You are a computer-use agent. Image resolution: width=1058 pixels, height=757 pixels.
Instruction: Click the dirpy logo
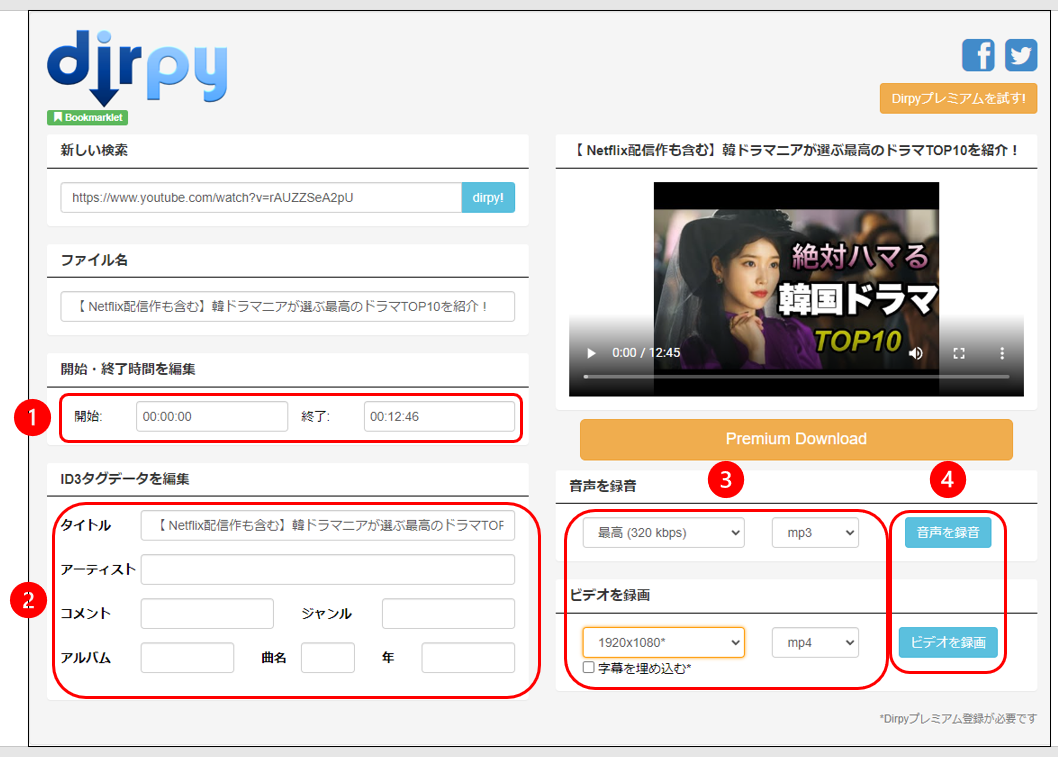(x=135, y=65)
